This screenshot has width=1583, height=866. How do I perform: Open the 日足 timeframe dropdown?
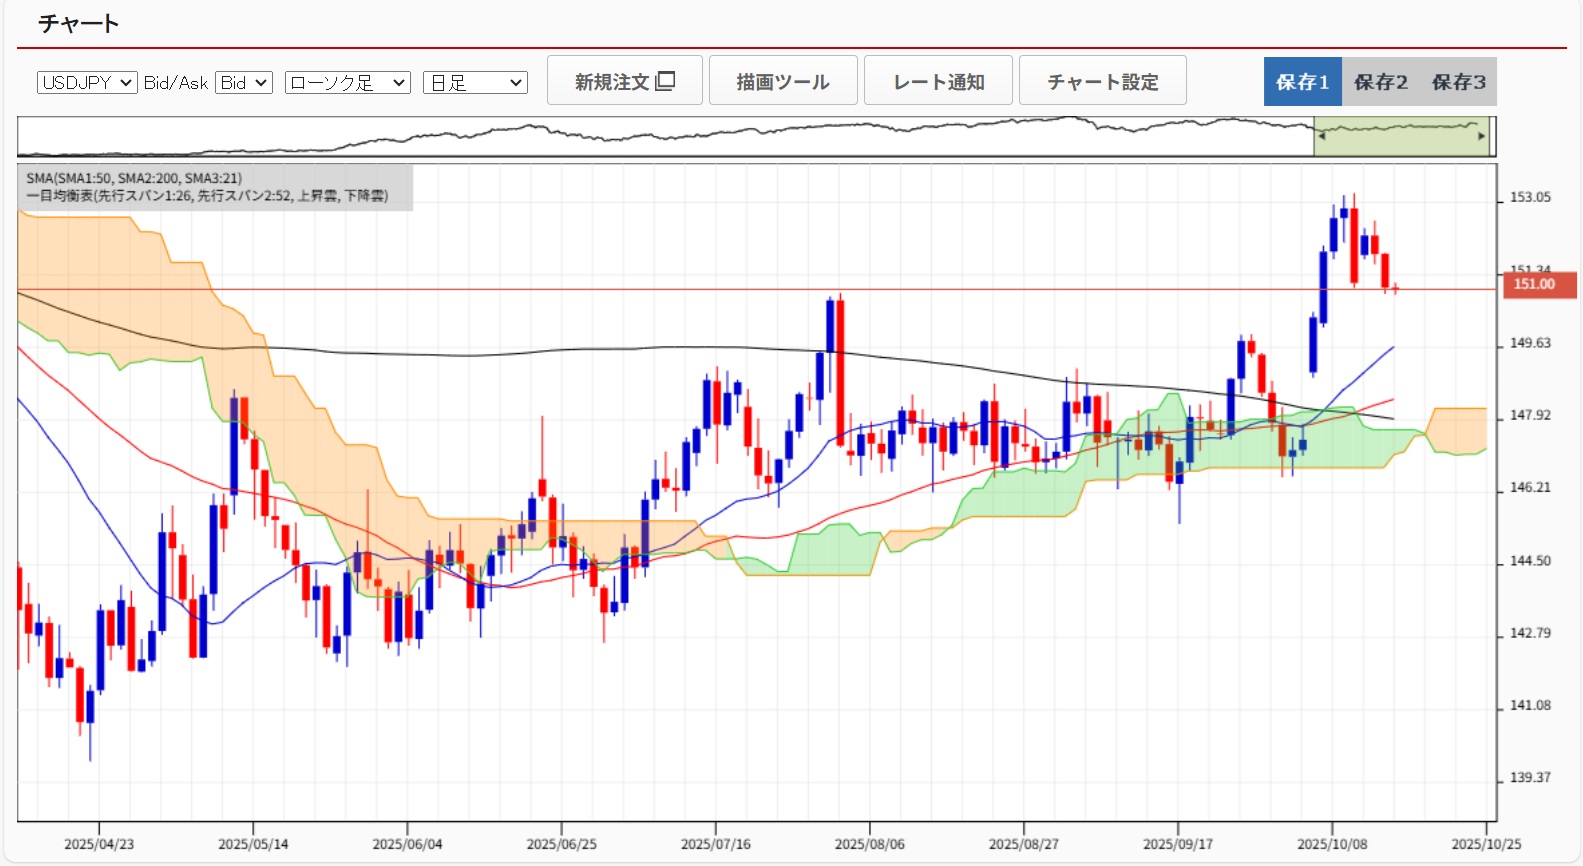[x=475, y=83]
